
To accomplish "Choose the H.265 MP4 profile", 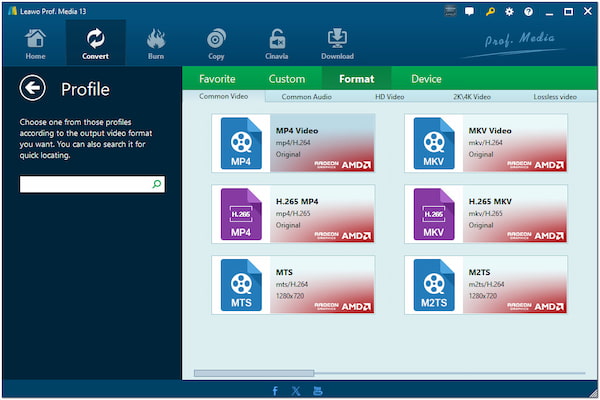I will point(293,214).
